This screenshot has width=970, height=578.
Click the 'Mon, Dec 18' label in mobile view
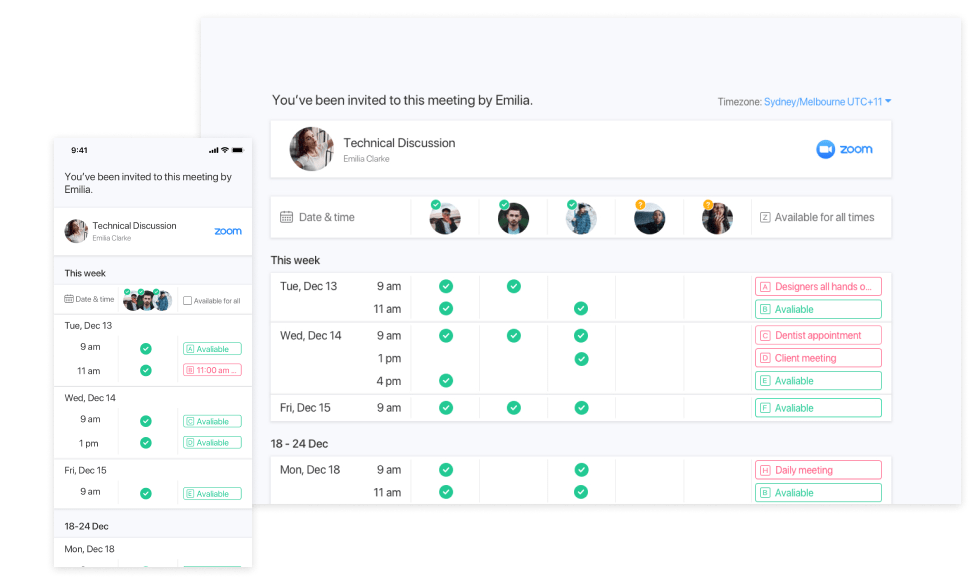(89, 549)
